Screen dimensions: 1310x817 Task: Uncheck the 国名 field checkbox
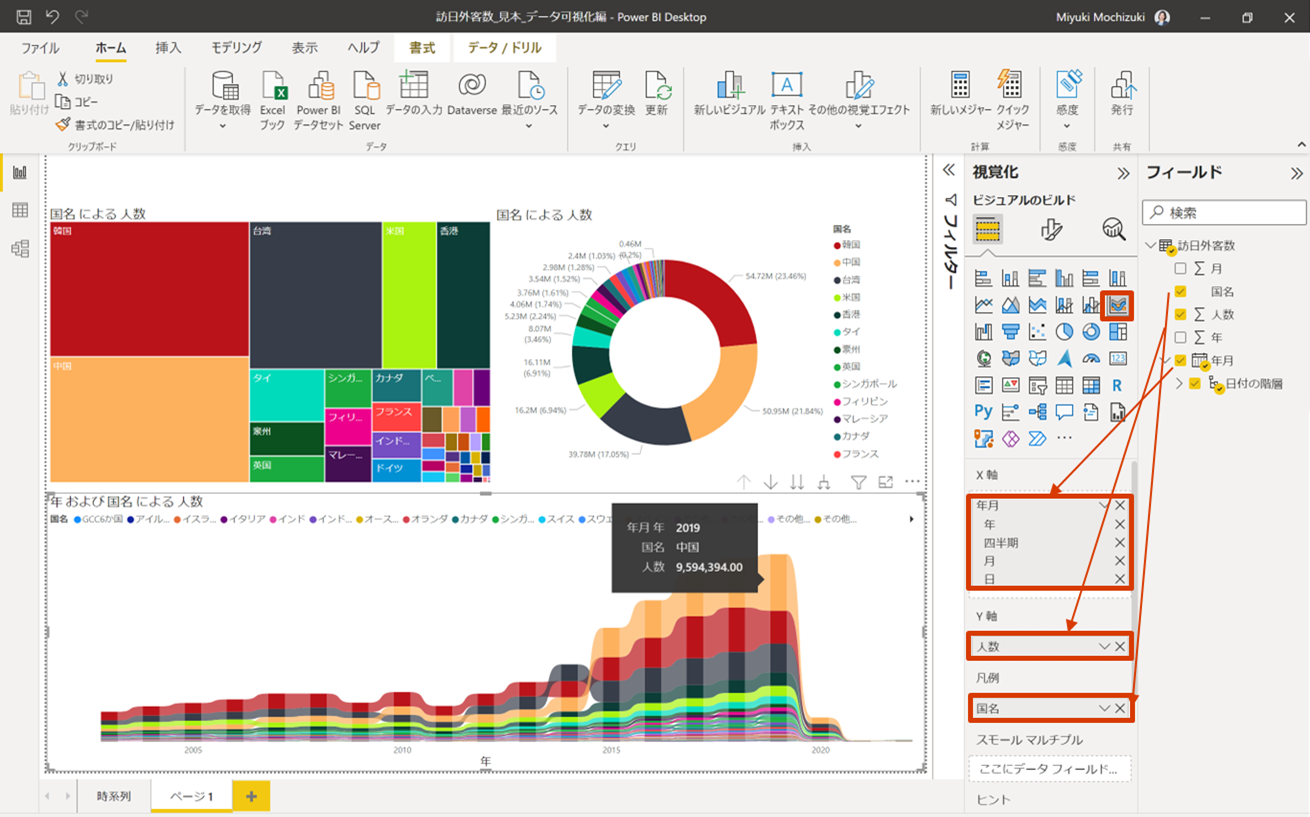pyautogui.click(x=1181, y=291)
